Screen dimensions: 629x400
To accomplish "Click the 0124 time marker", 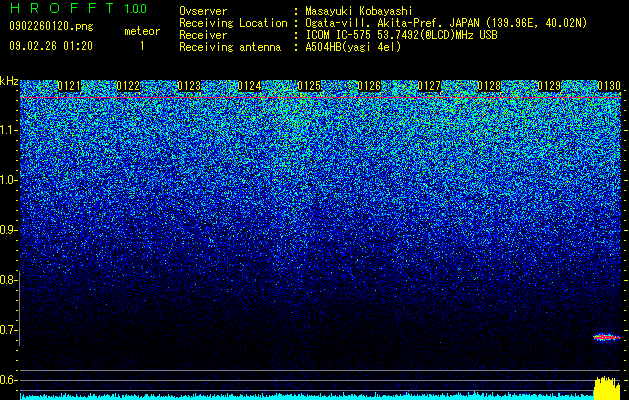I will [x=249, y=86].
